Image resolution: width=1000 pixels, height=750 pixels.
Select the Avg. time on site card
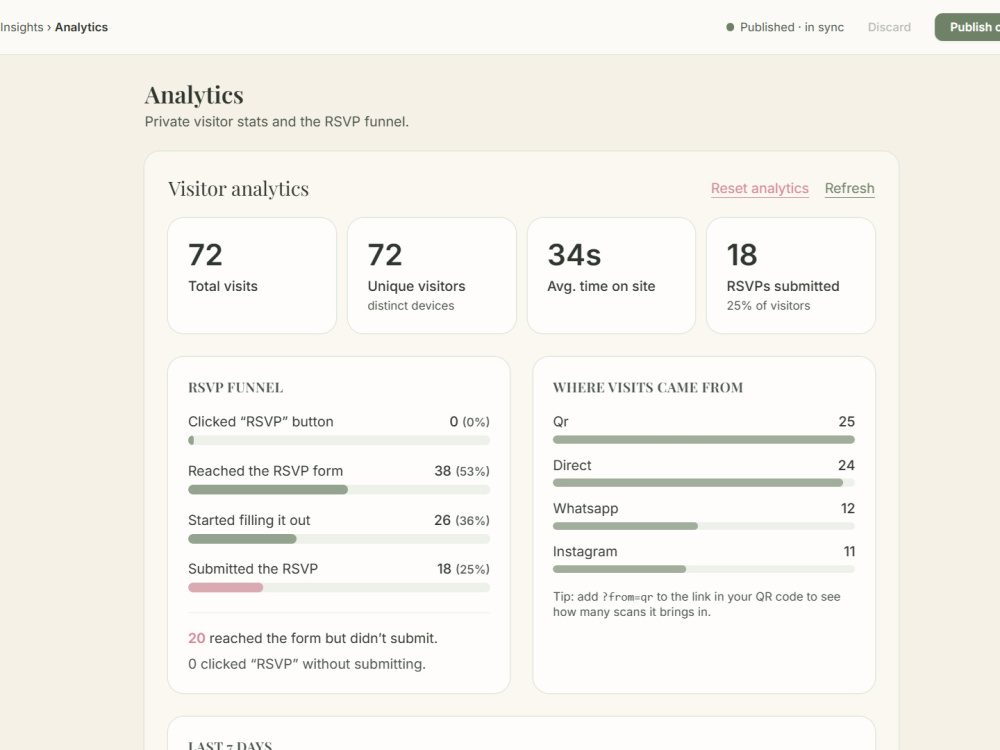tap(611, 276)
